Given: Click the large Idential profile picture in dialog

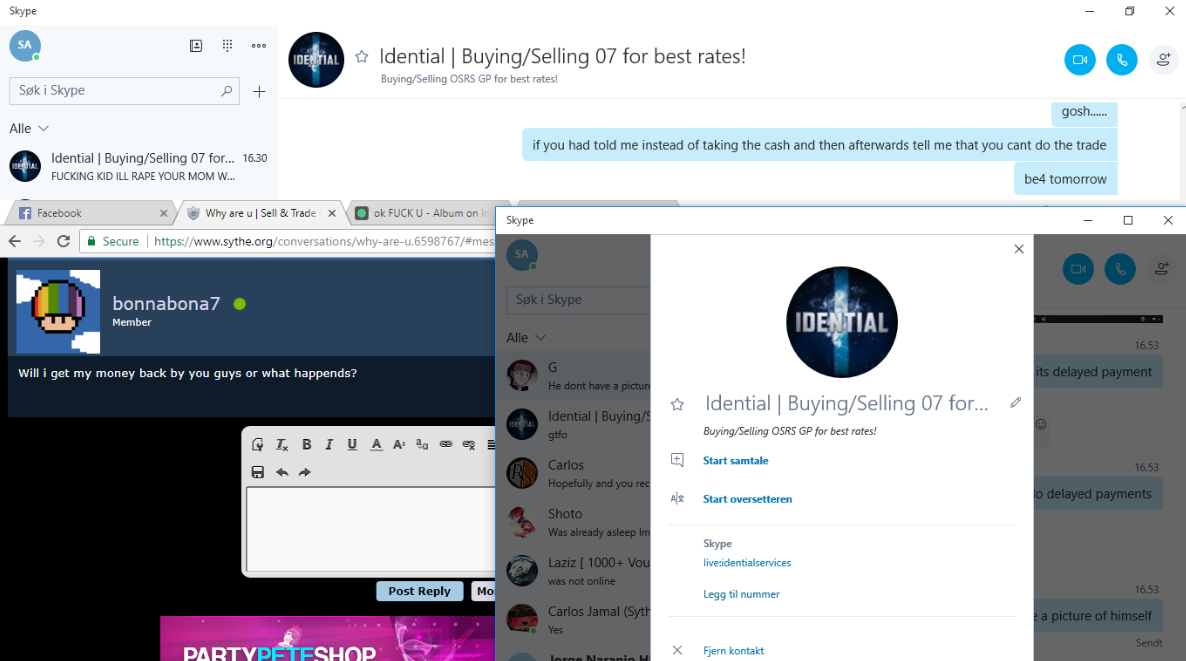Looking at the screenshot, I should coord(842,322).
